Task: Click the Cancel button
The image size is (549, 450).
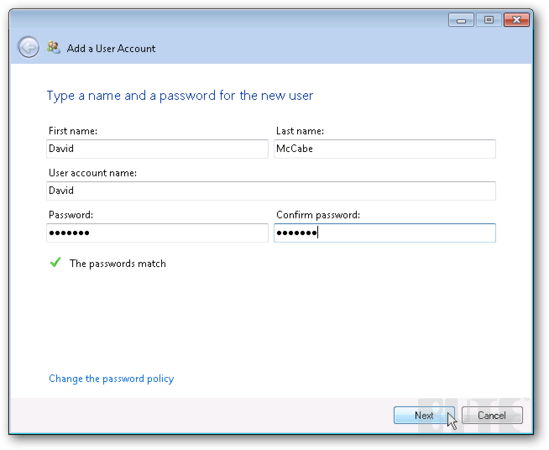Action: [x=492, y=415]
